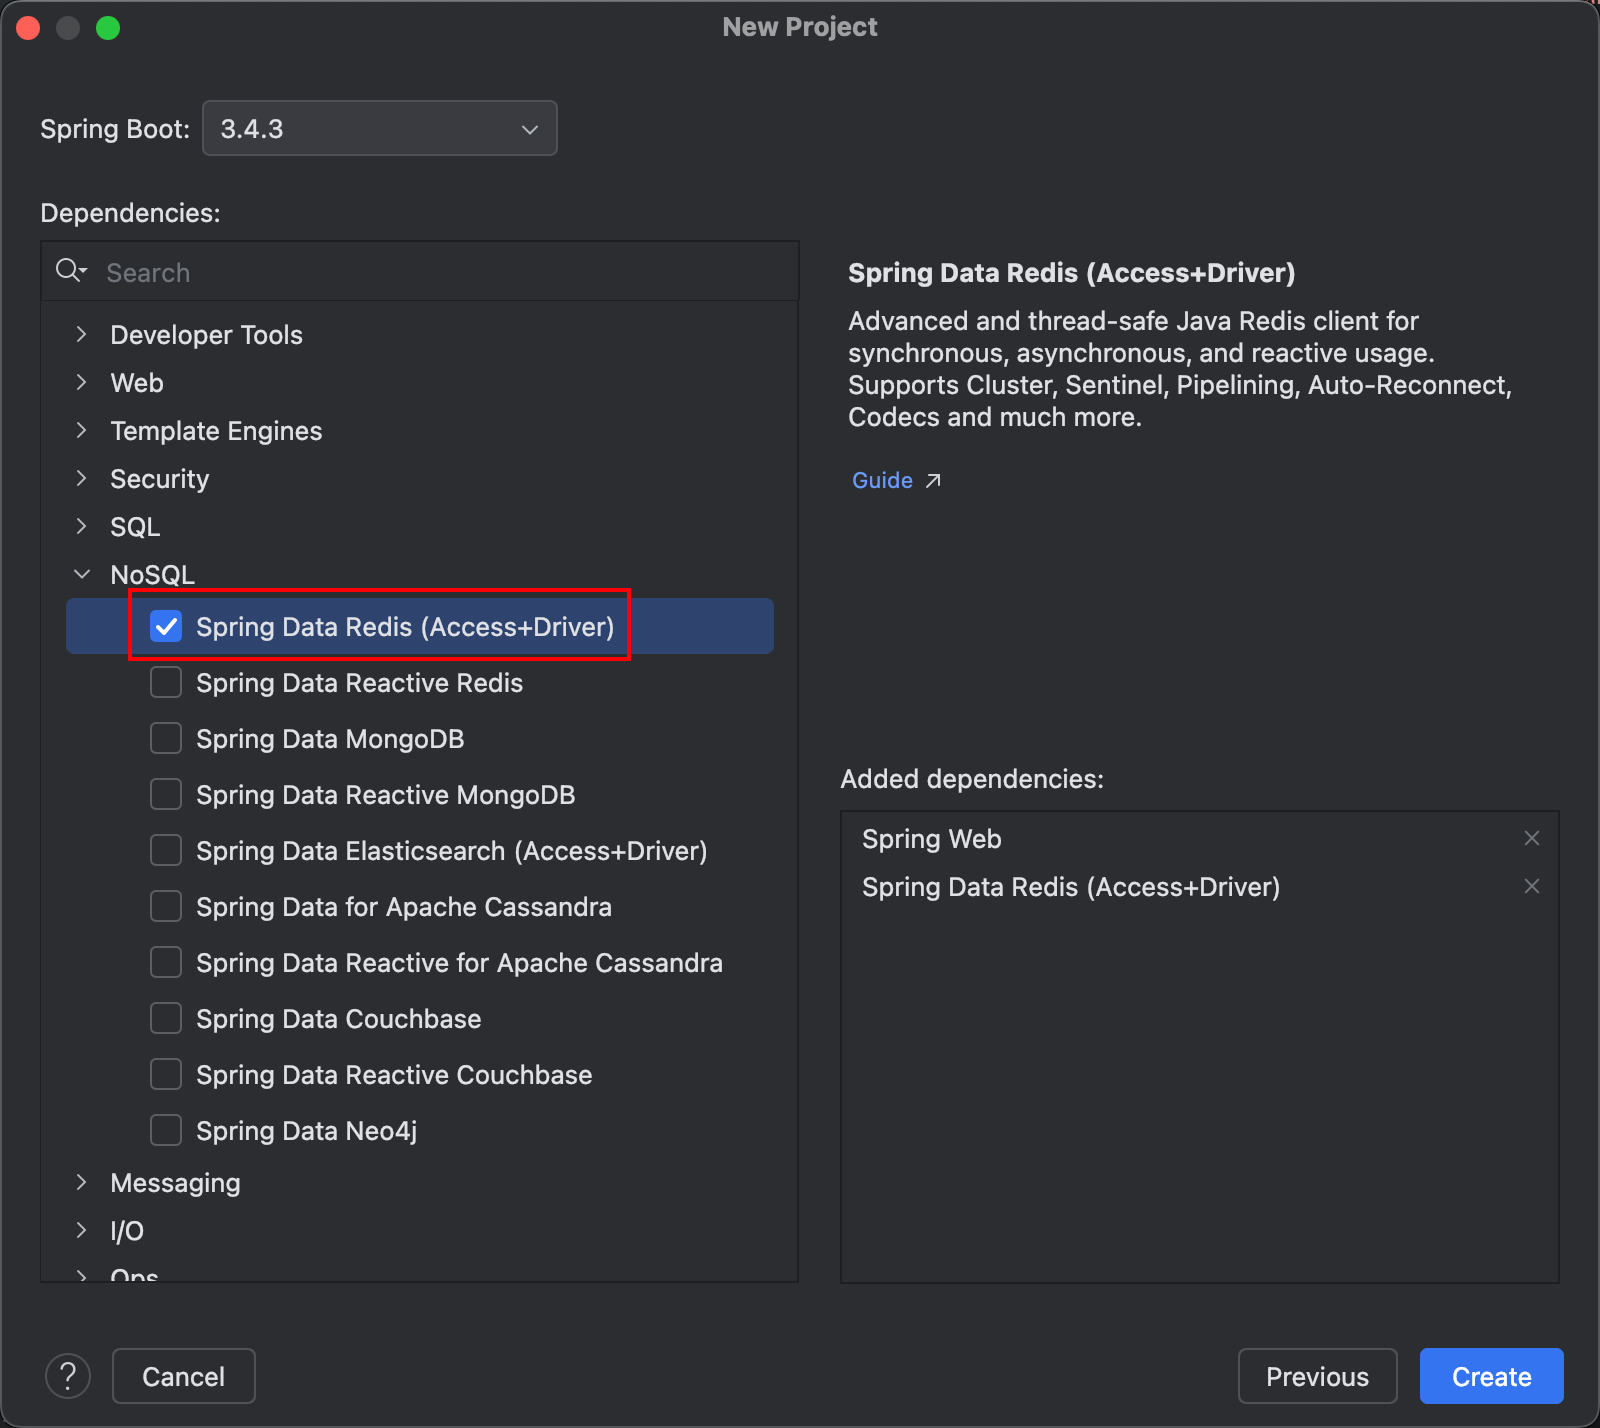
Task: Remove Spring Data Redis from added dependencies
Action: 1531,886
